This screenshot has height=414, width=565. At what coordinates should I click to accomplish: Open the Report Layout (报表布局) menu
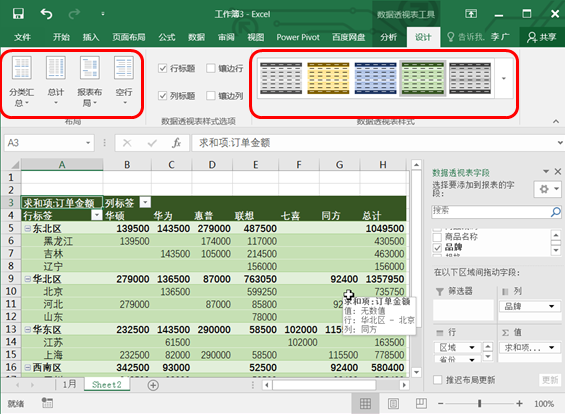coord(89,81)
